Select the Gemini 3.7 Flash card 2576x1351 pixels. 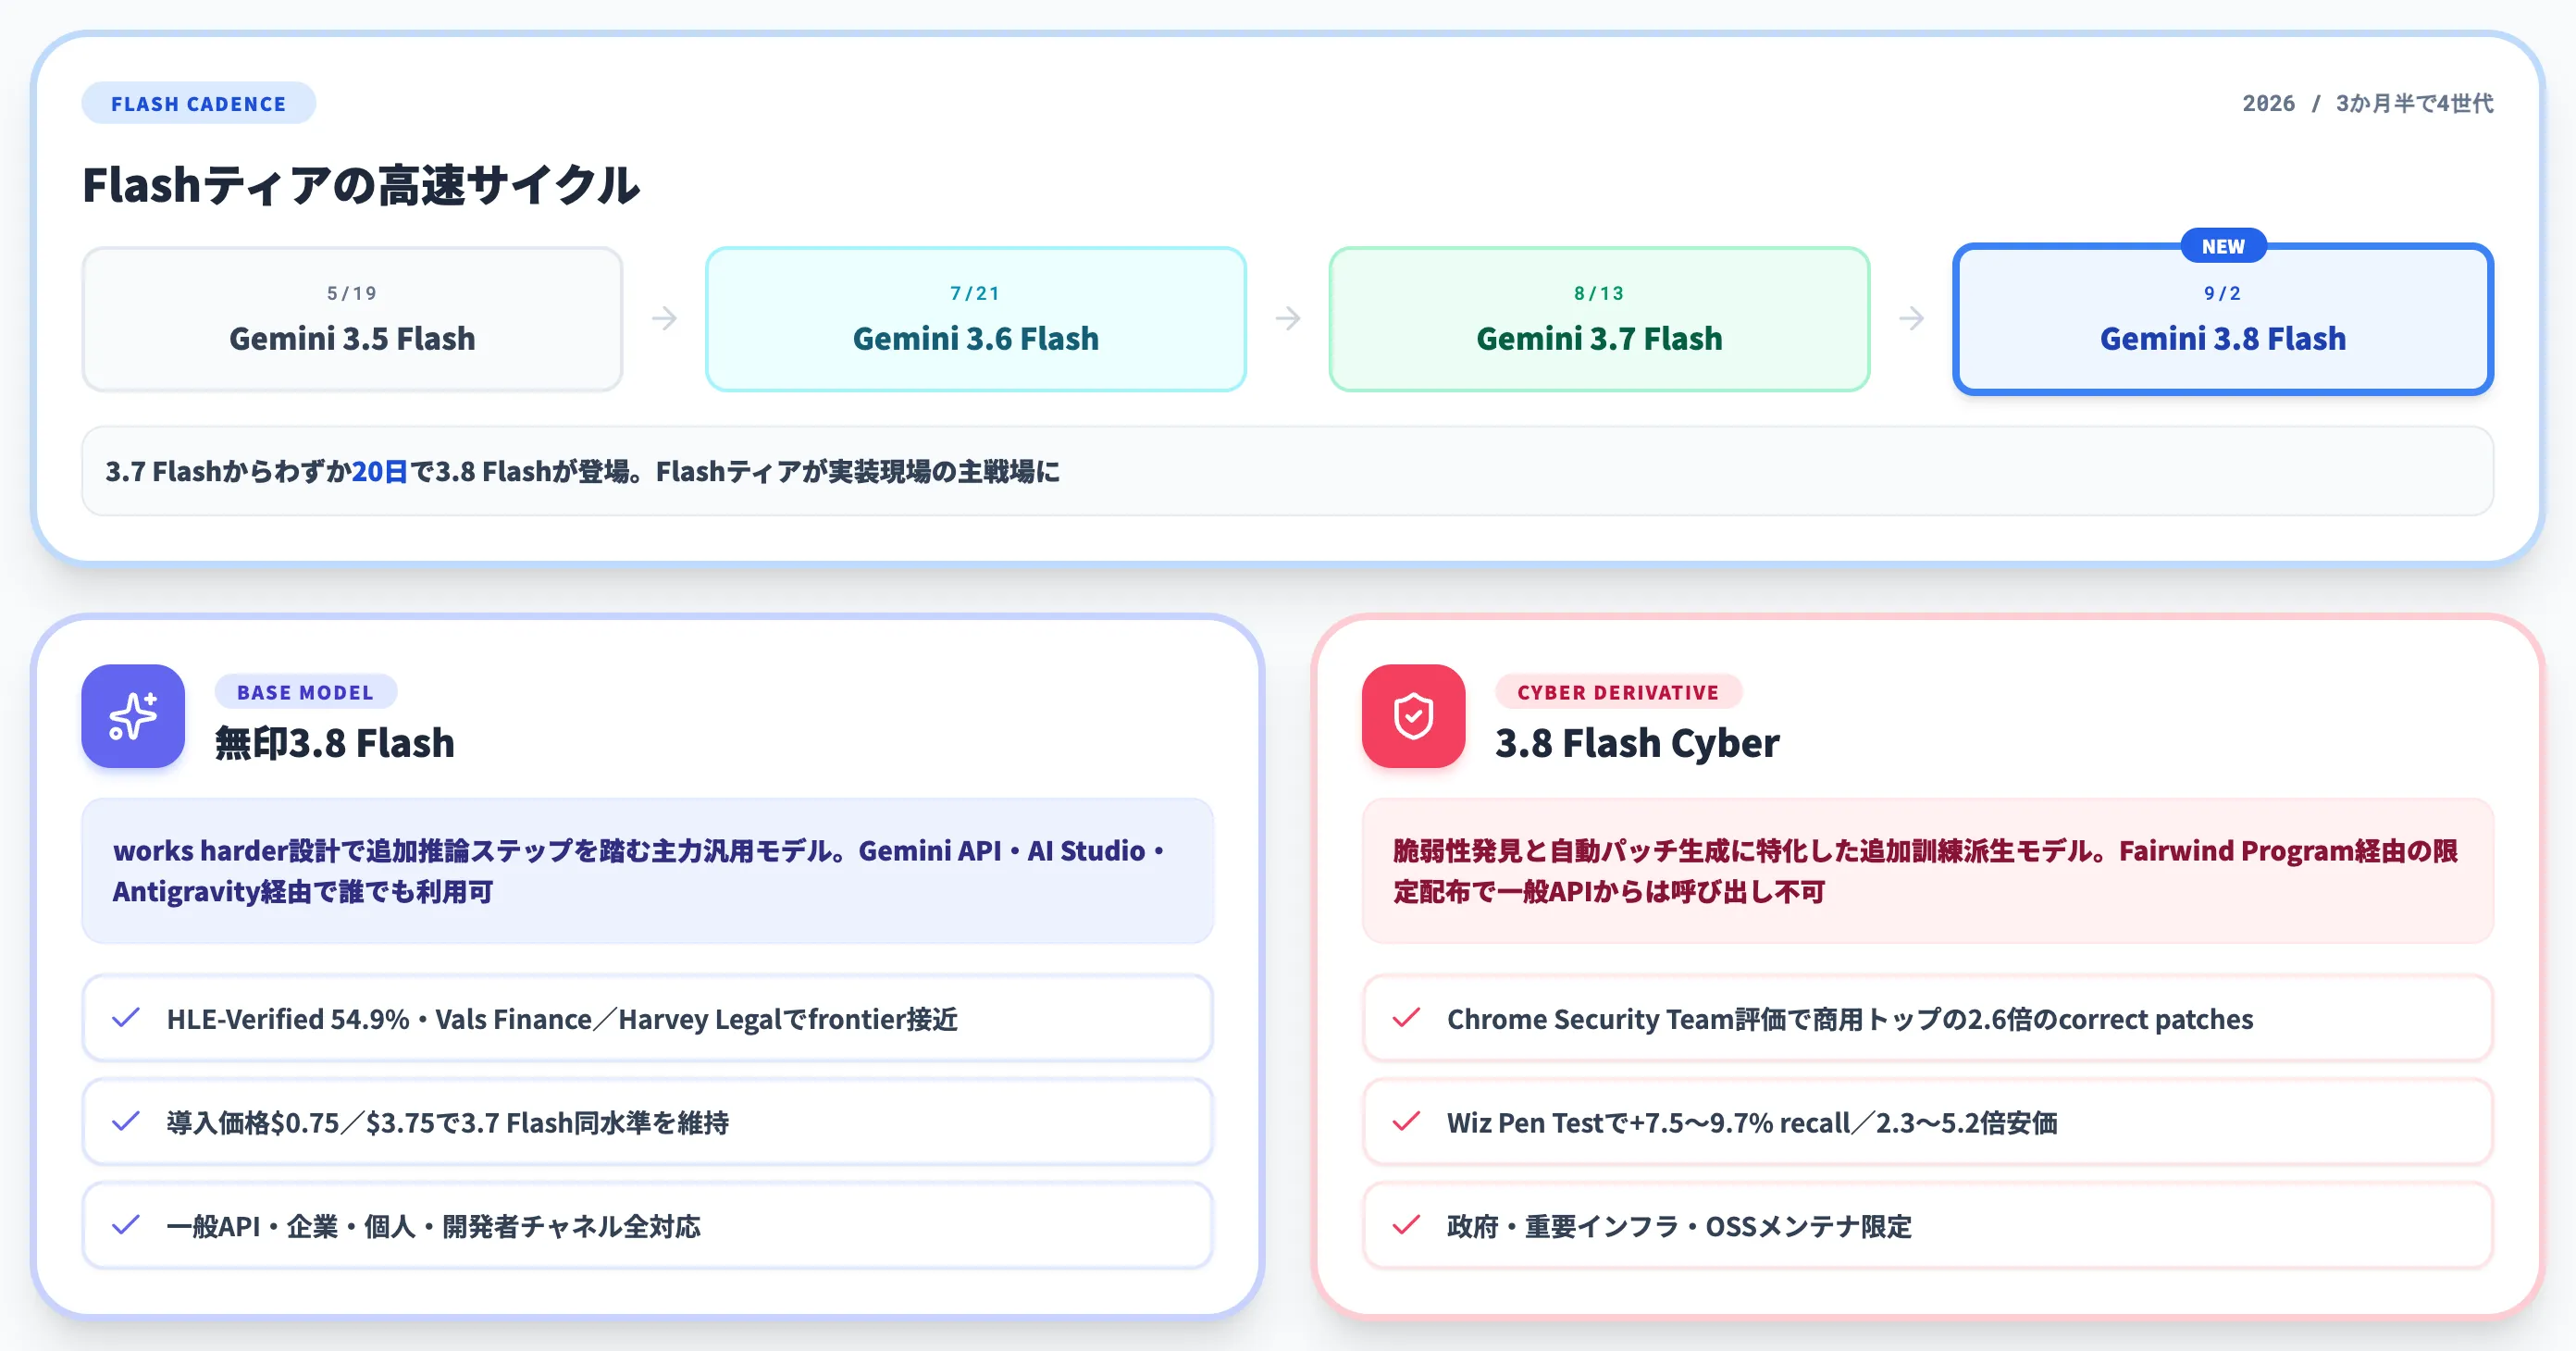(1599, 319)
